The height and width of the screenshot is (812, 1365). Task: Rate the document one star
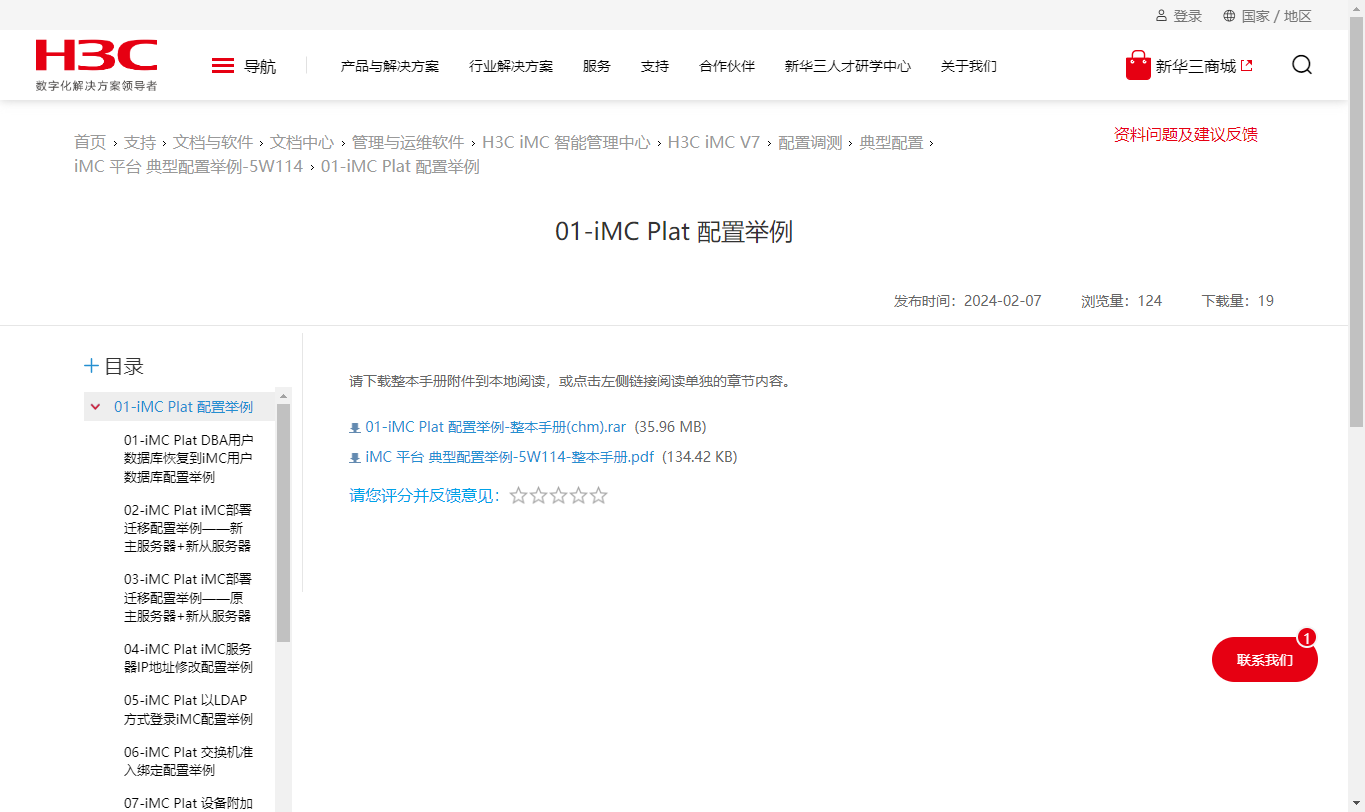(518, 495)
